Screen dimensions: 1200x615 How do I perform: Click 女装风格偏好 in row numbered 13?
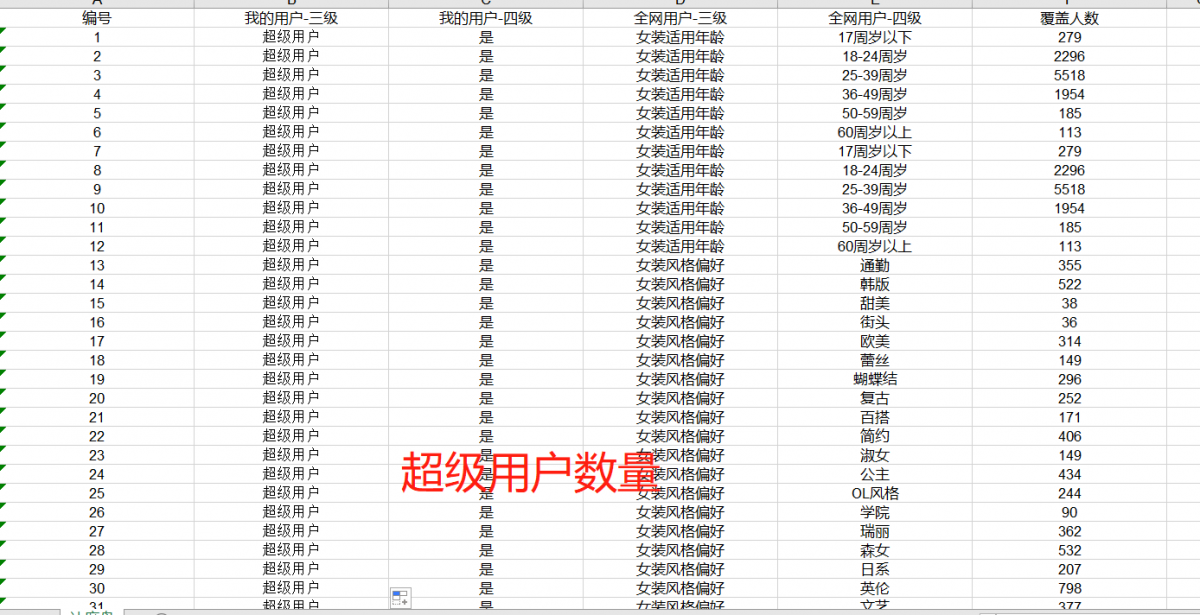point(680,265)
